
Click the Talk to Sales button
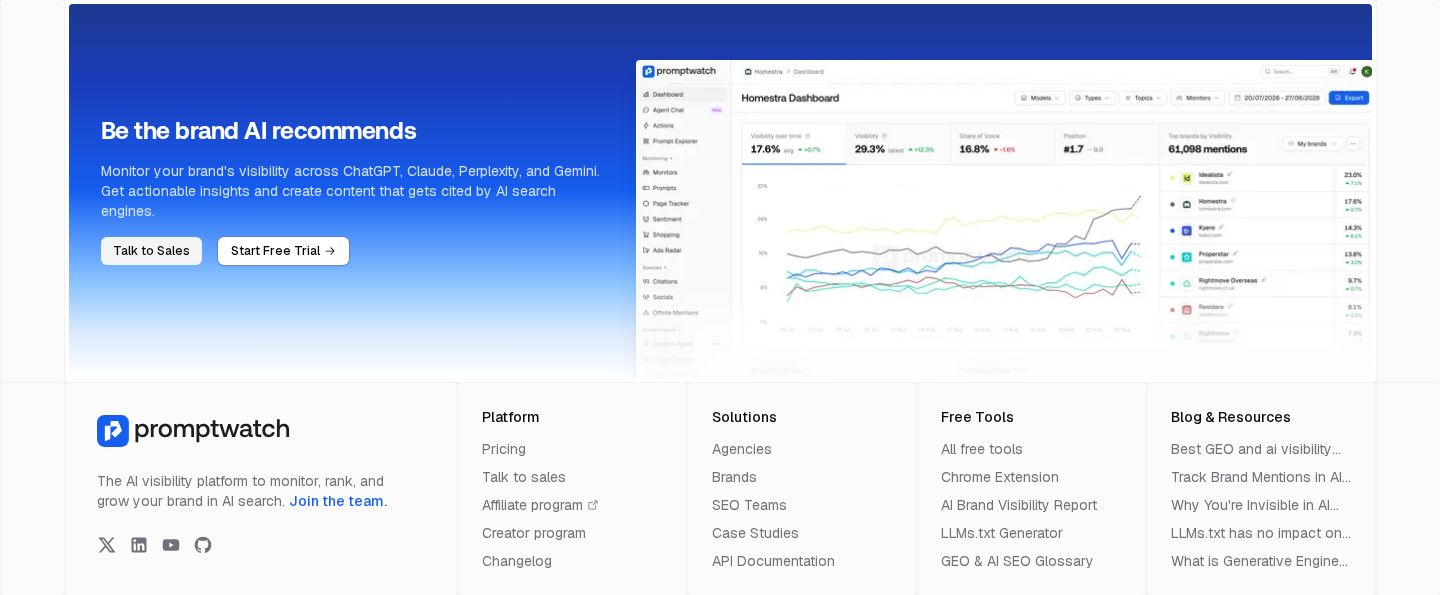coord(151,251)
